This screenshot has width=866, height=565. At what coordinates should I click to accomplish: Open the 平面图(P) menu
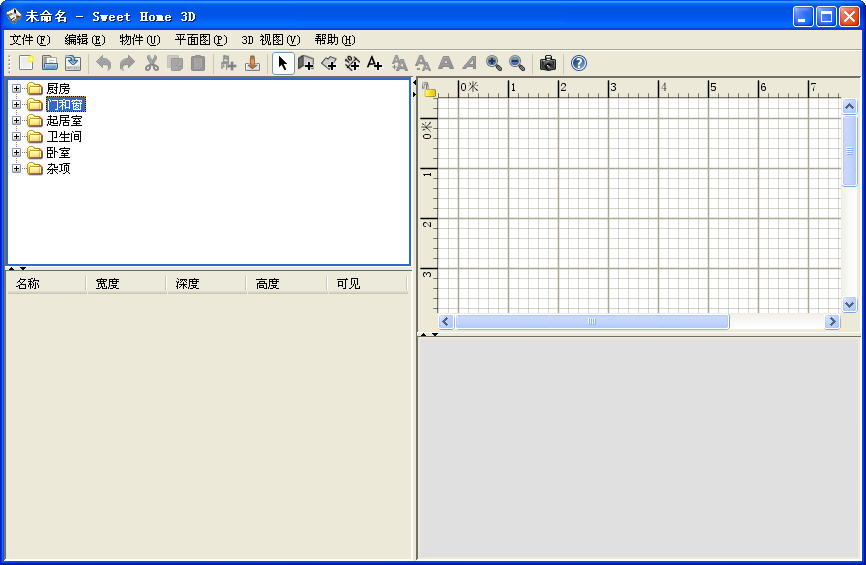point(200,40)
